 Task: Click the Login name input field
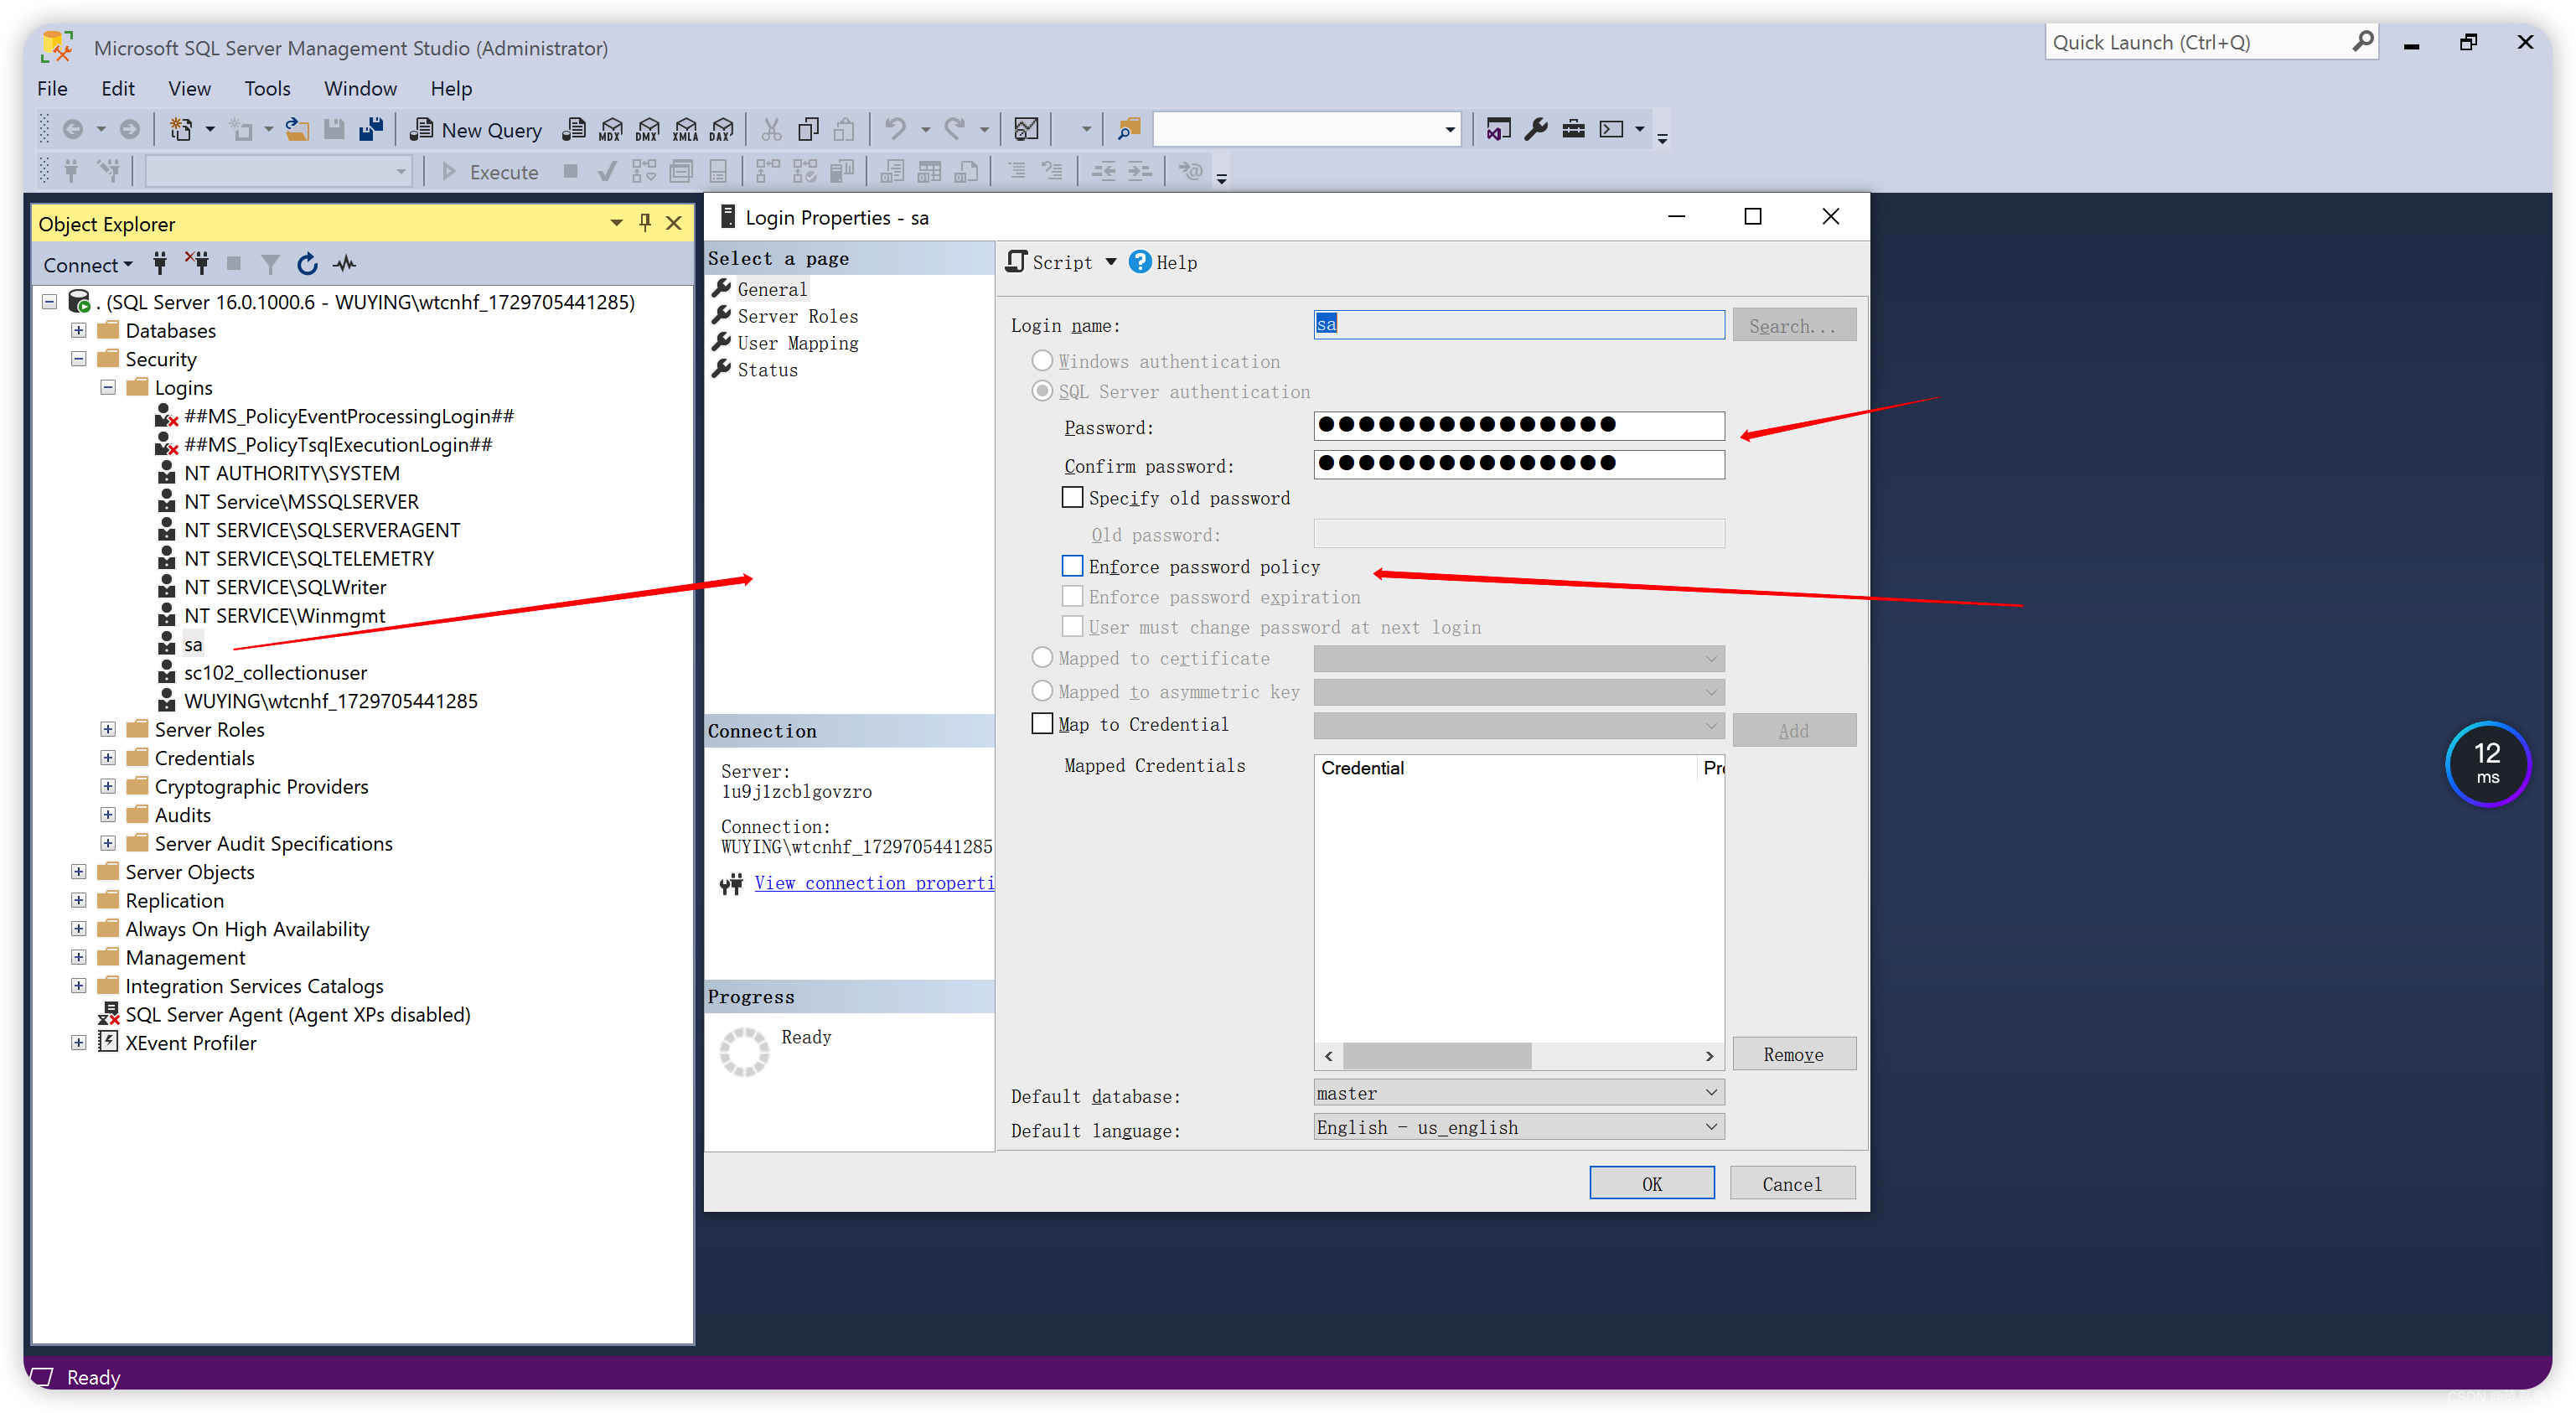1517,325
